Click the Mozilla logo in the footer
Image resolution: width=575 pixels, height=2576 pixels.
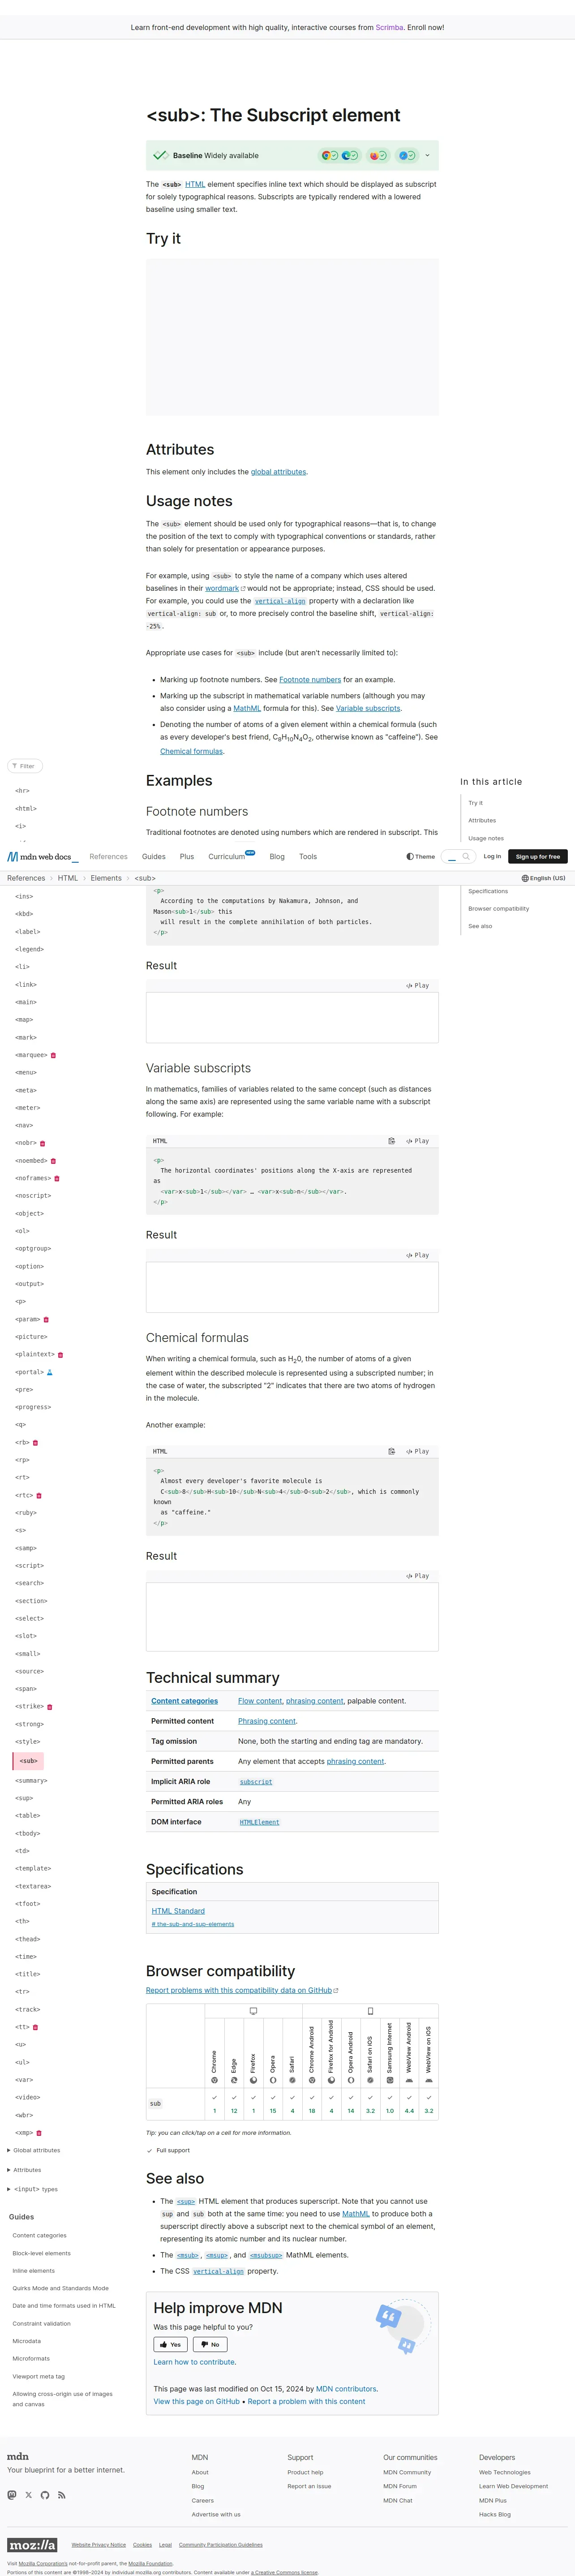[x=32, y=2544]
